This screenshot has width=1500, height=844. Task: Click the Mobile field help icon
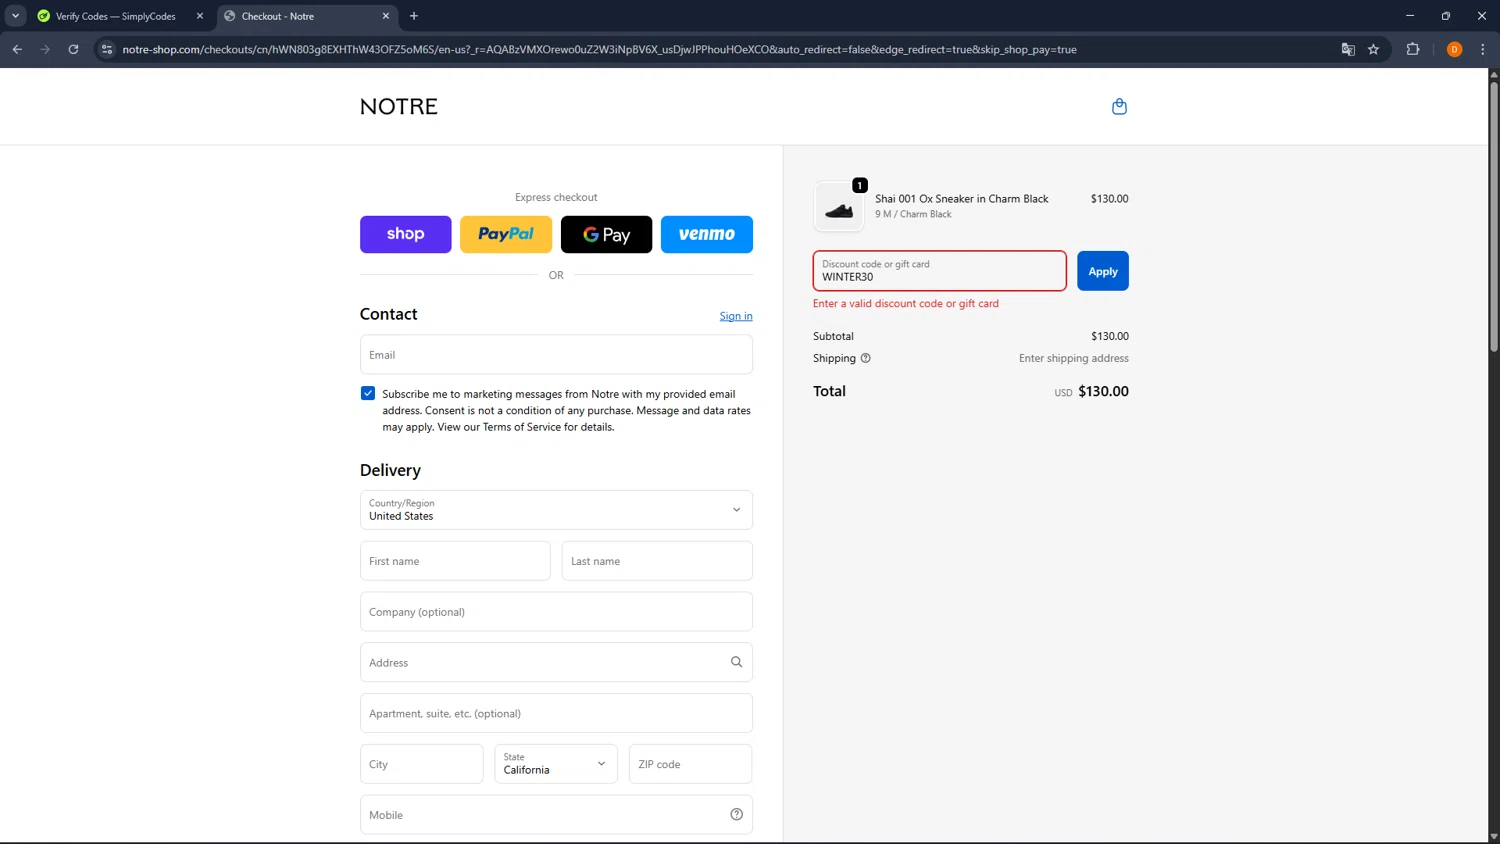coord(736,815)
